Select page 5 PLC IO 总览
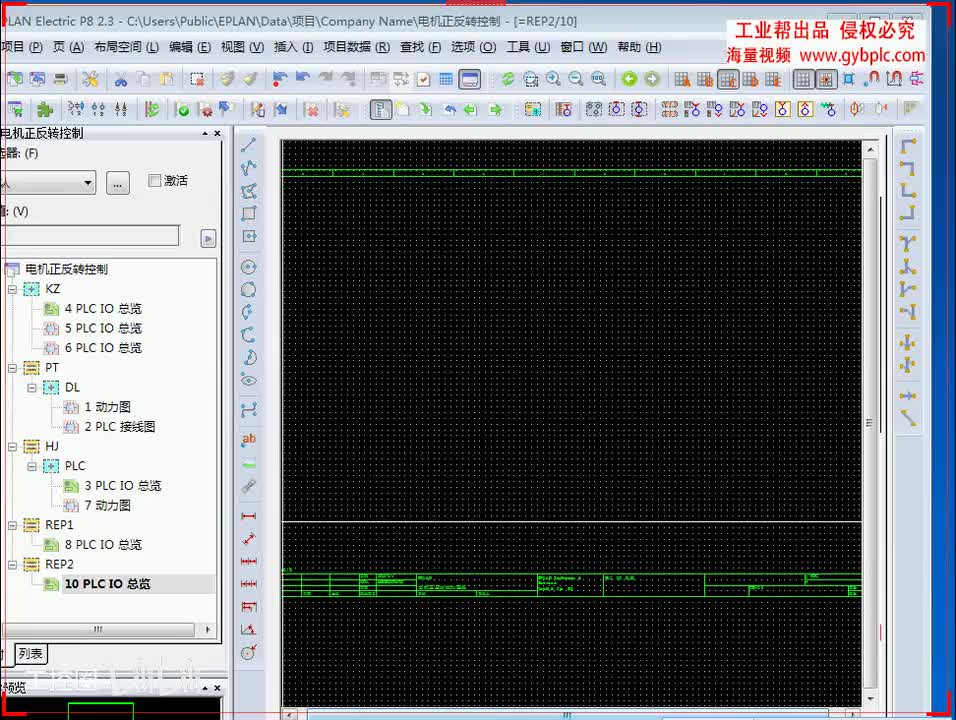Screen dimensions: 956x720 103,328
